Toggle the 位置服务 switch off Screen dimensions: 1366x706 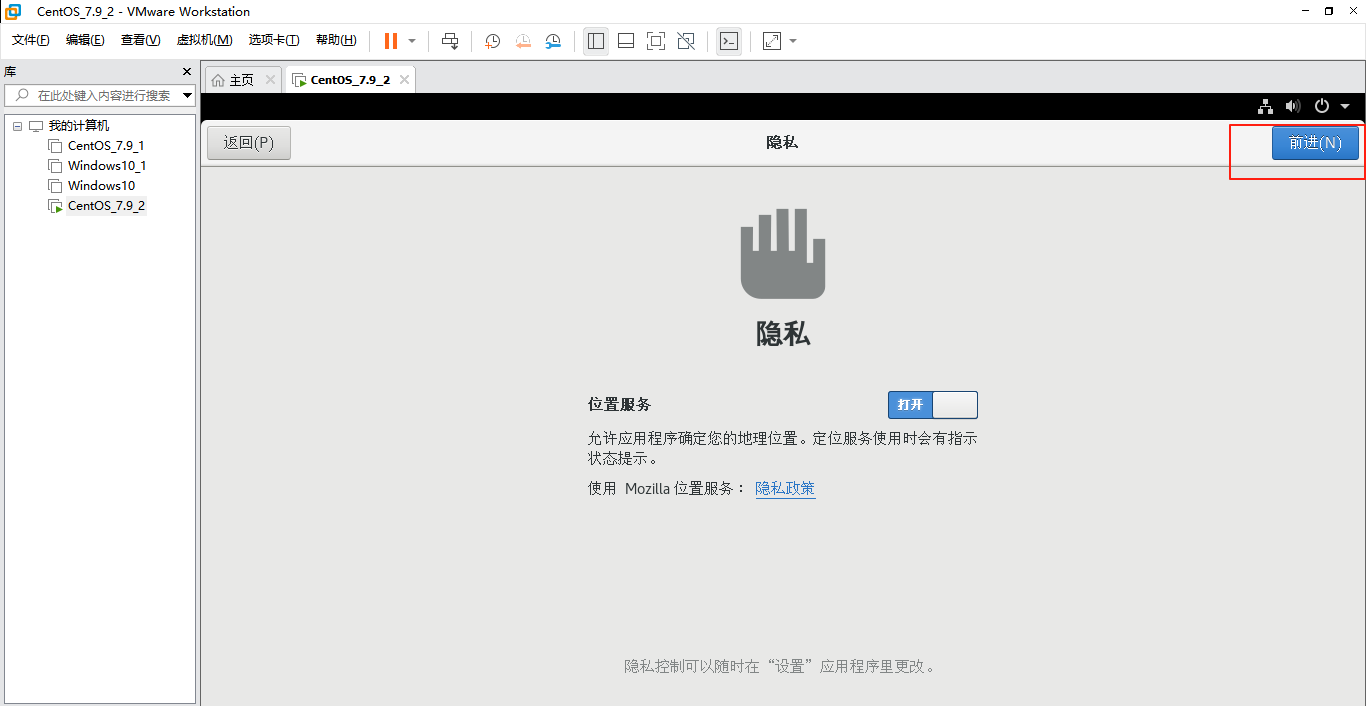[932, 405]
